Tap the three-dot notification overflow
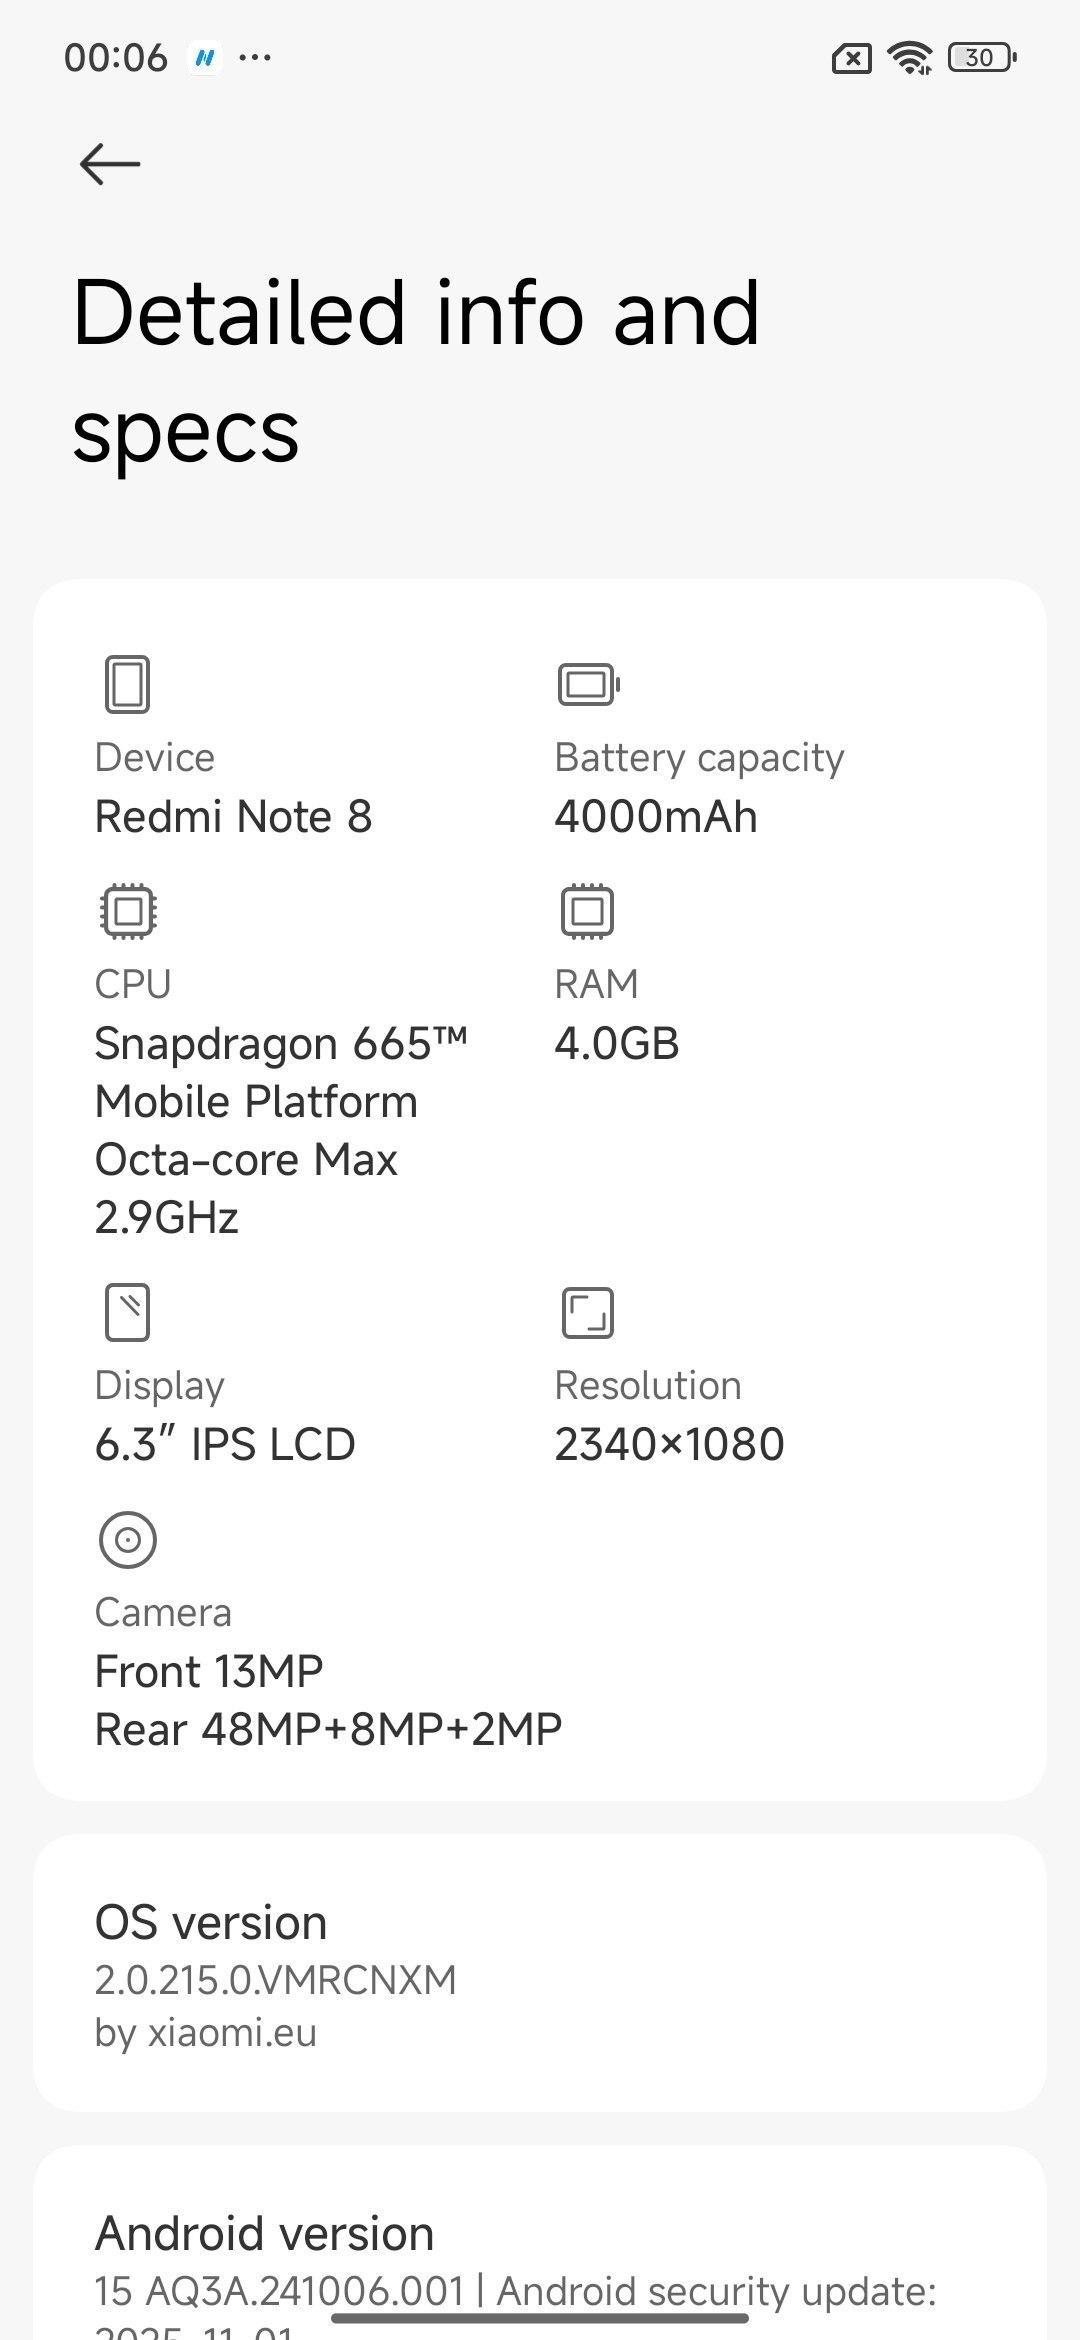Image resolution: width=1080 pixels, height=2340 pixels. coord(255,58)
